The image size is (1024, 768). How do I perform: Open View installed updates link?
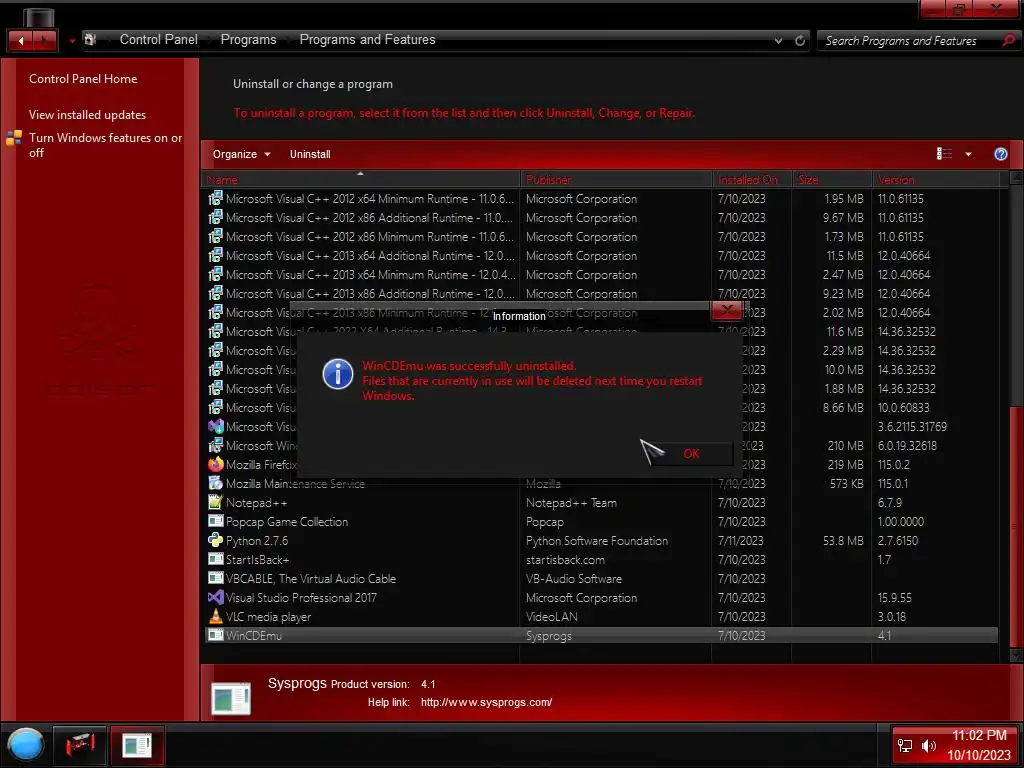pyautogui.click(x=88, y=115)
